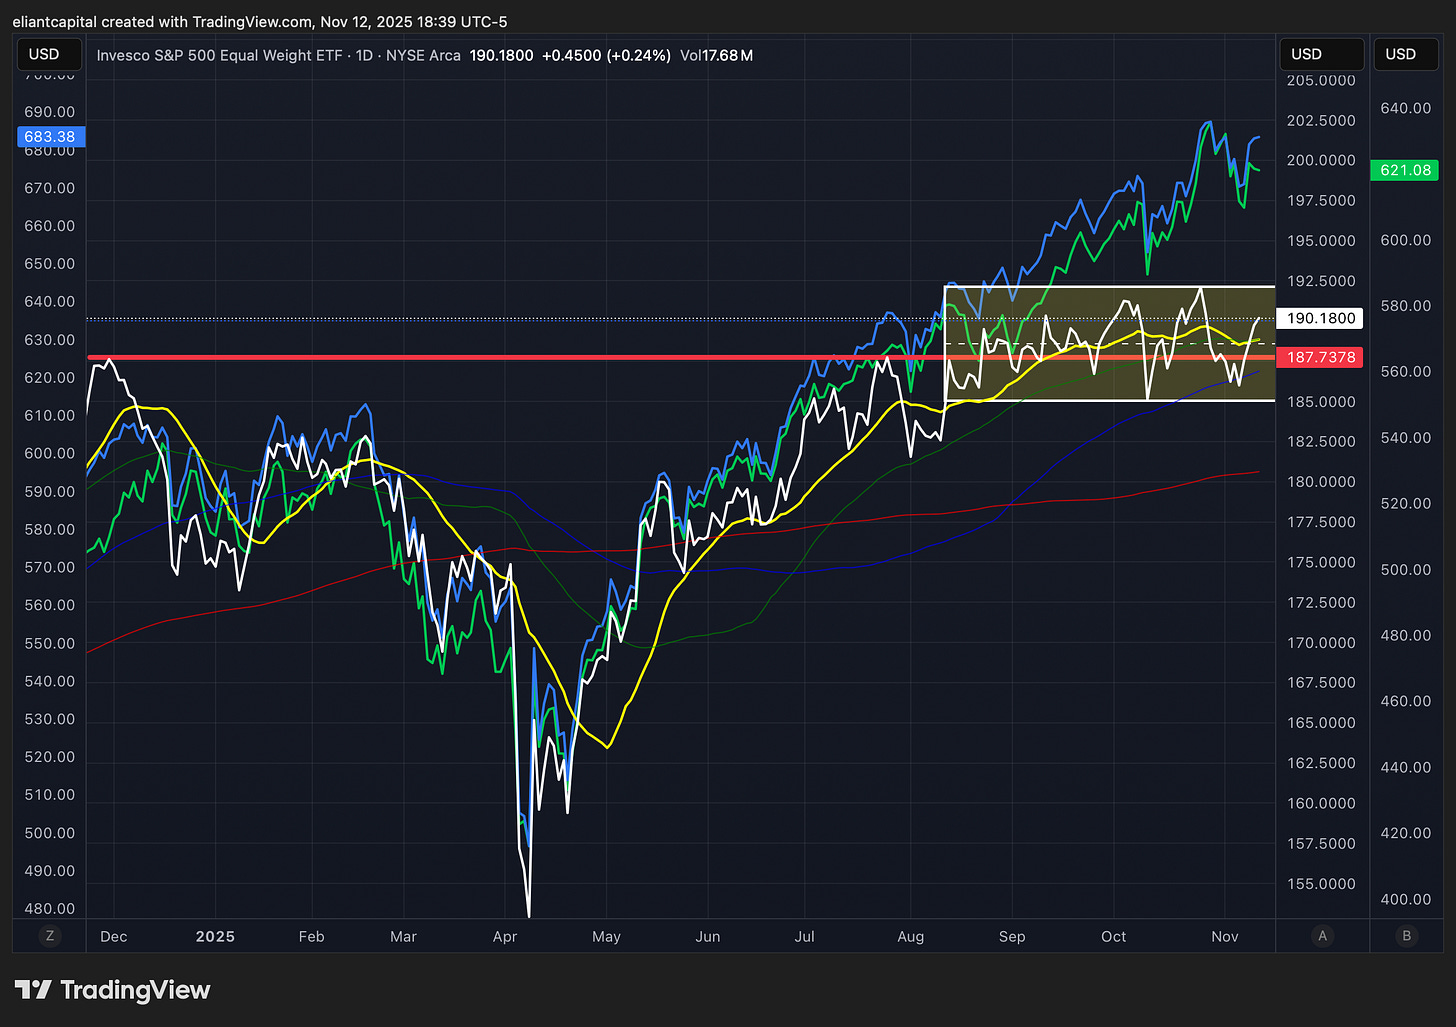The height and width of the screenshot is (1027, 1456).
Task: Click the Jun label on time axis
Action: click(x=707, y=937)
